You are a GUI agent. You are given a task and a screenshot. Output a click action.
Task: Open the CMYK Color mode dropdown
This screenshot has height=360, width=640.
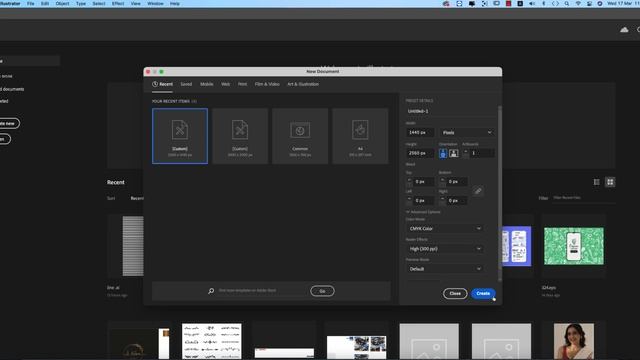point(445,229)
